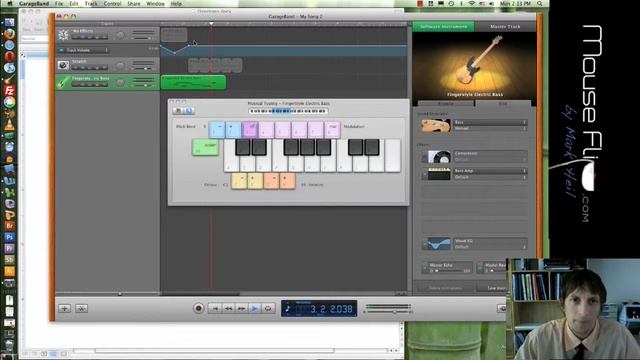Click the Octave down yellow key
This screenshot has width=640, height=360.
coord(239,181)
